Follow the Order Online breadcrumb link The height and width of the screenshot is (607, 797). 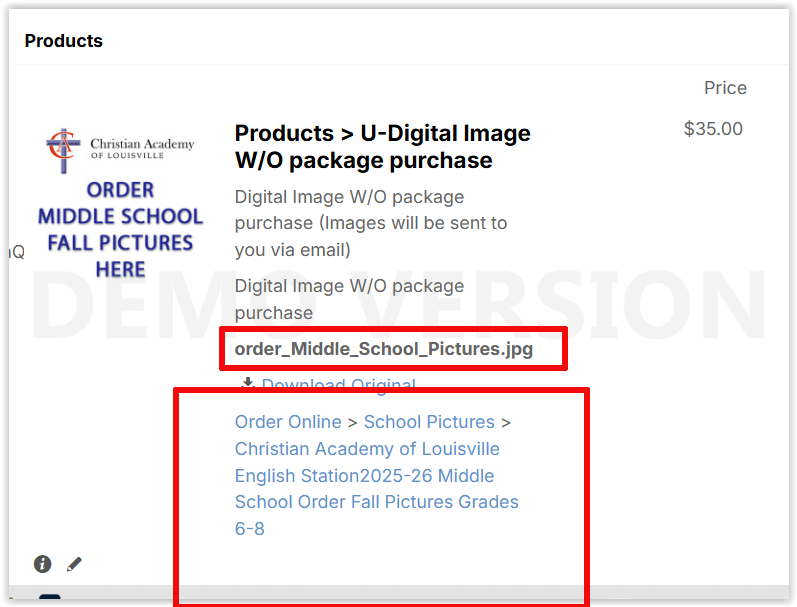(x=288, y=422)
